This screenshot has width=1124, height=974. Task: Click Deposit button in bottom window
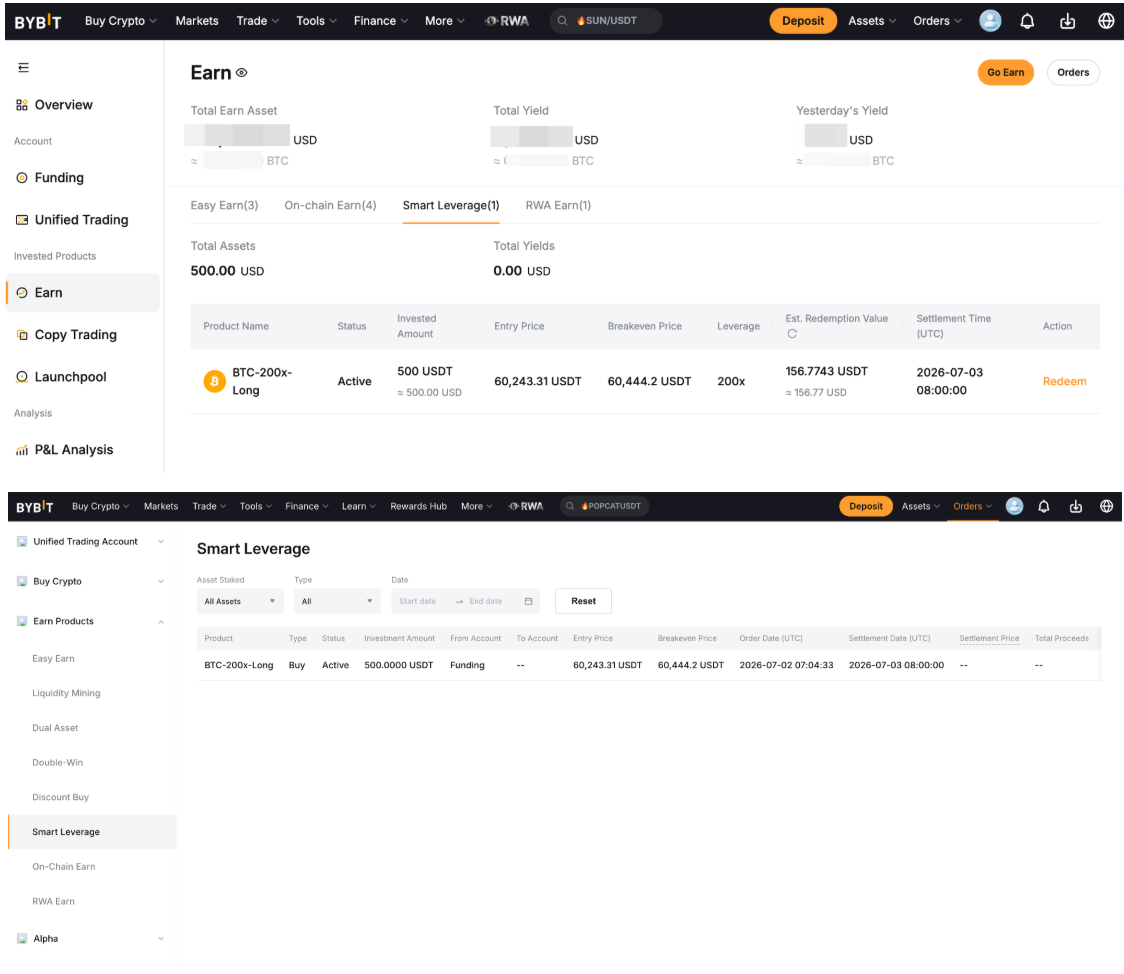pos(866,506)
